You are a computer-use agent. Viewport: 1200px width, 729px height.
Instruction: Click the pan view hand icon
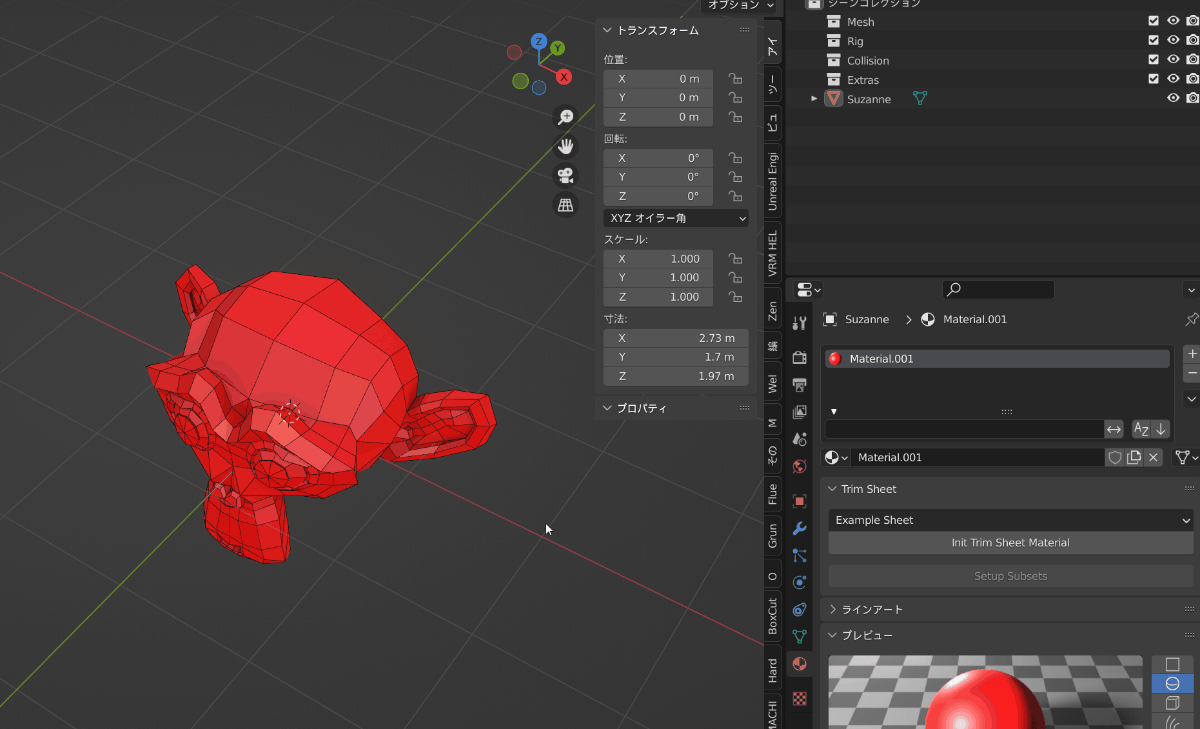pos(565,146)
